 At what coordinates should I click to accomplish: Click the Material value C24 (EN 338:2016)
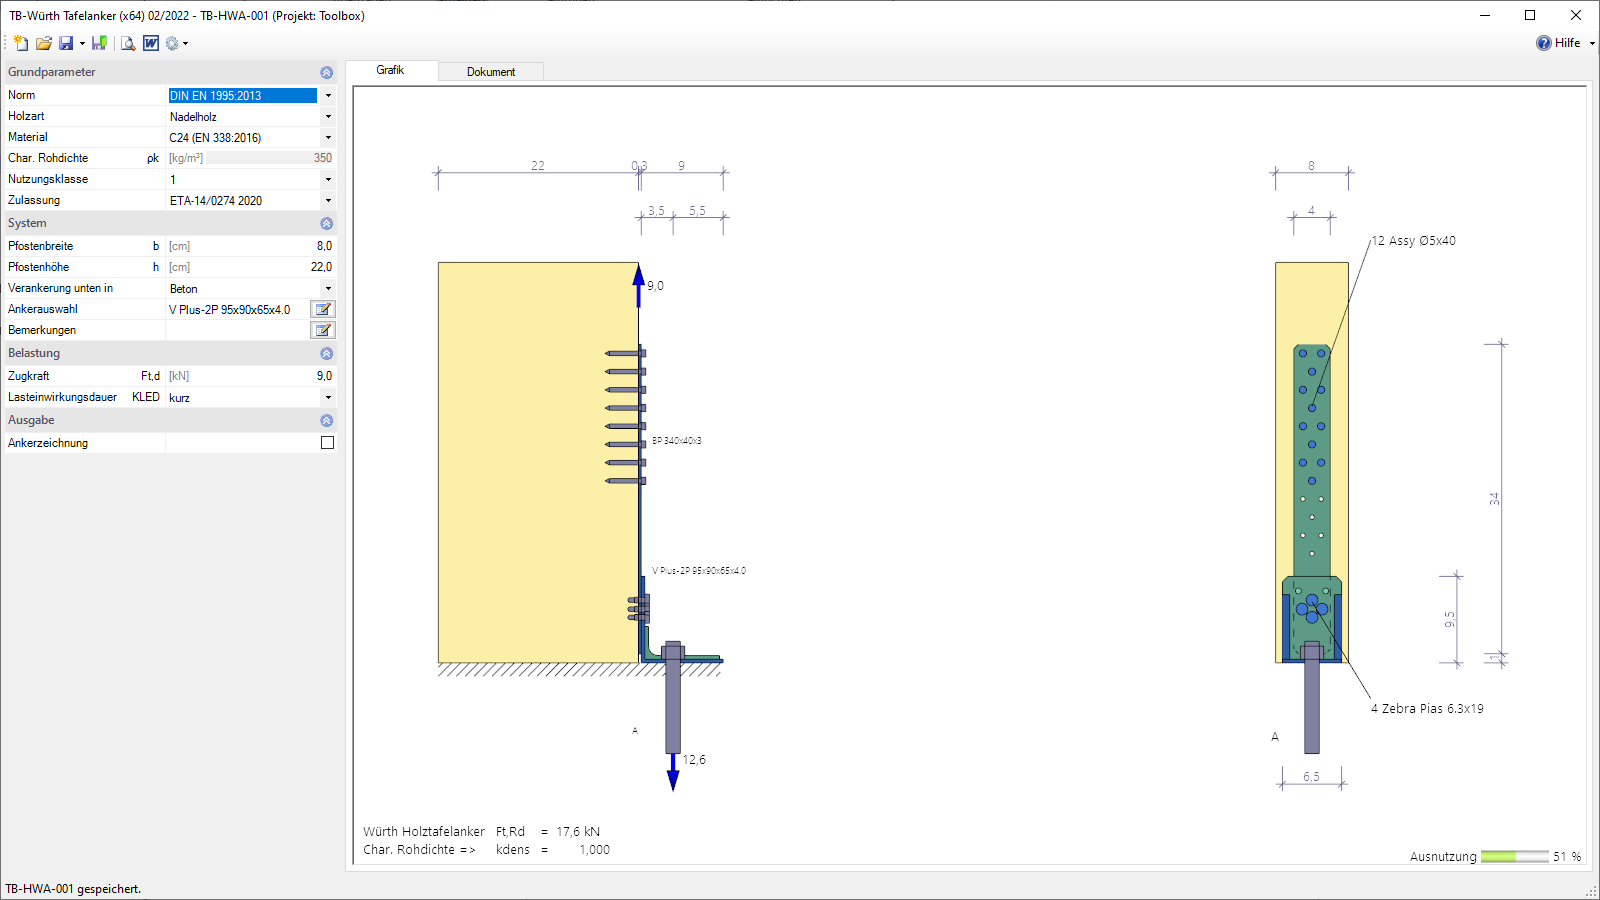tap(215, 138)
